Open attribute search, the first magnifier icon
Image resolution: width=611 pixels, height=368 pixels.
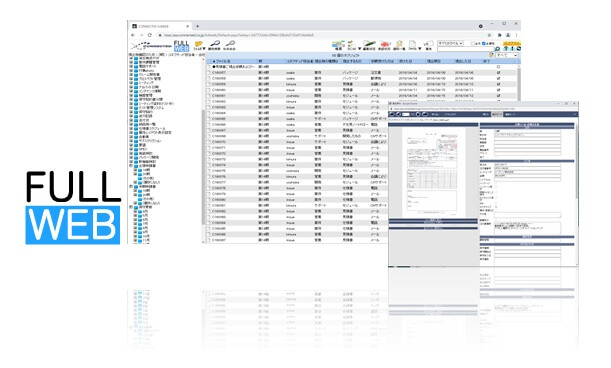[214, 45]
